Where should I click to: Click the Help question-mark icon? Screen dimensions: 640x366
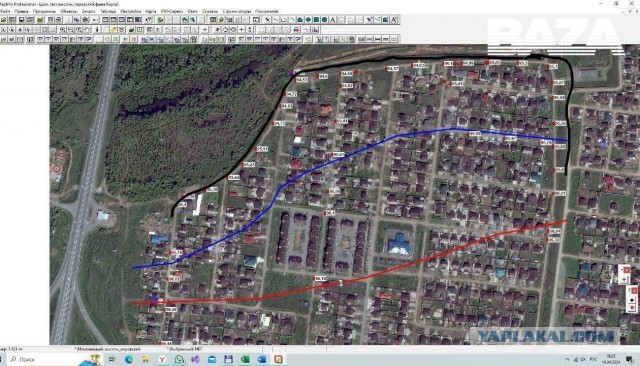coord(149,20)
